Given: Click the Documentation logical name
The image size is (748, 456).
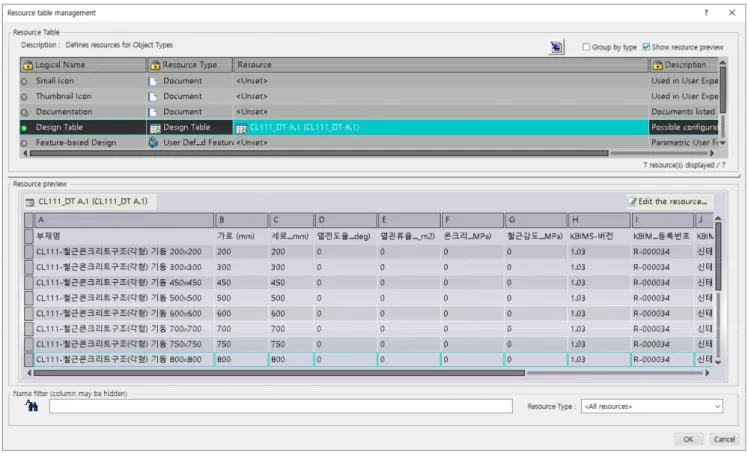Looking at the screenshot, I should tap(64, 112).
